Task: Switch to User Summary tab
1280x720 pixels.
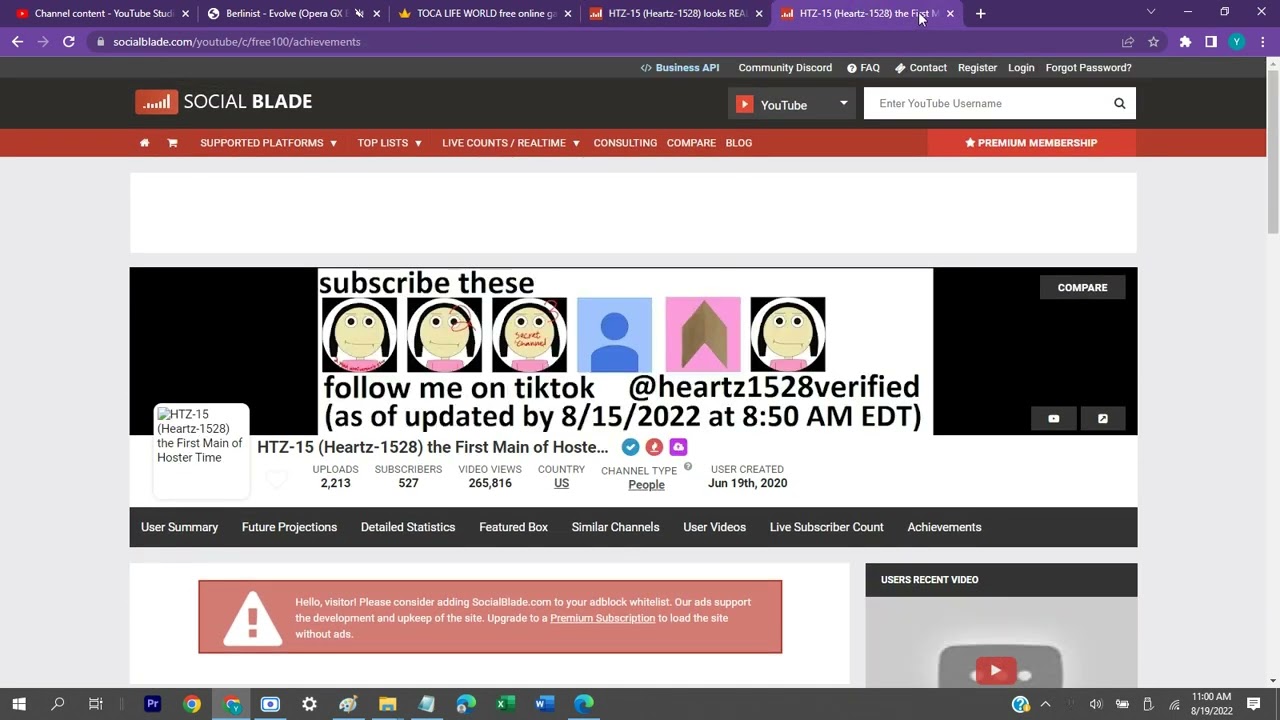Action: [179, 527]
